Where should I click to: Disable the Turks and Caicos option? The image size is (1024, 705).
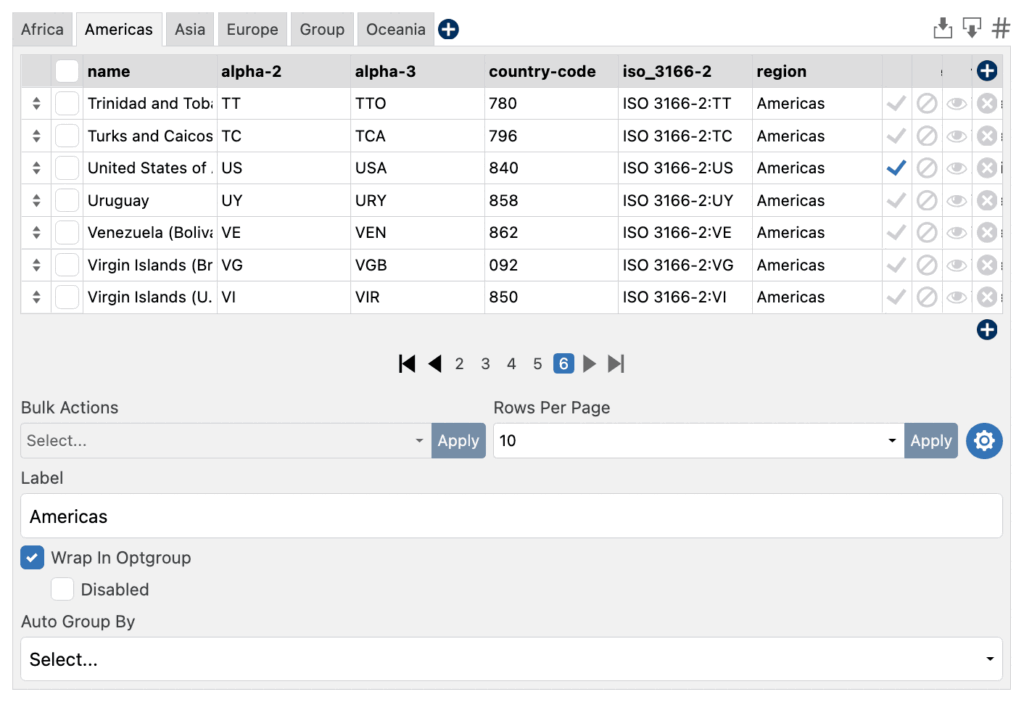tap(927, 136)
